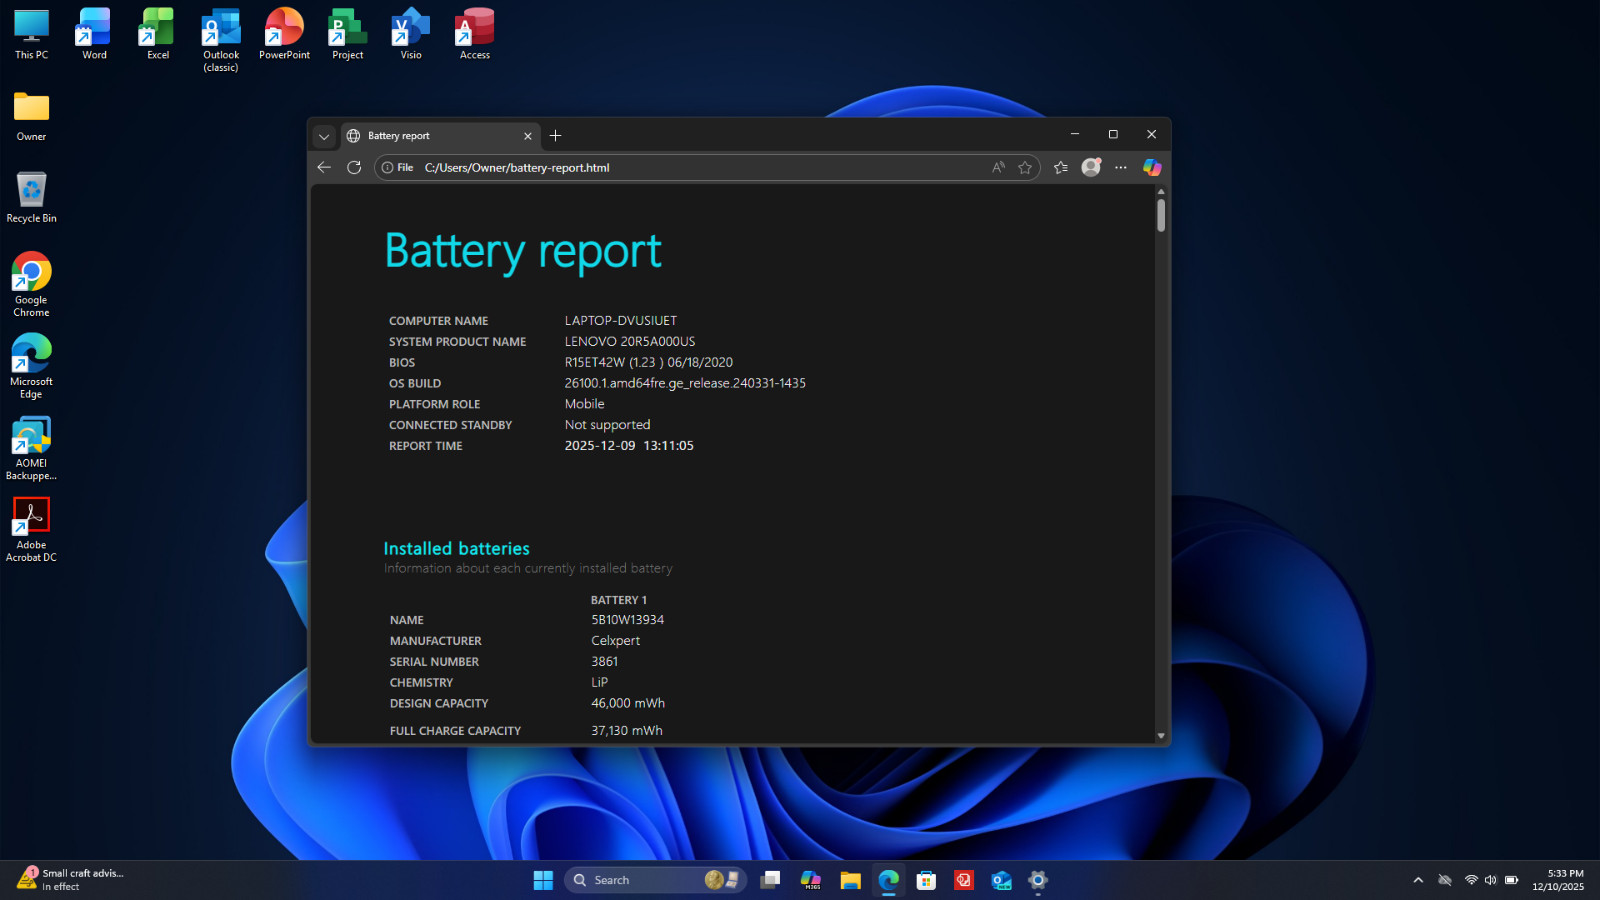Show hidden system tray icons
Screen dimensions: 1600x900
pyautogui.click(x=1418, y=880)
